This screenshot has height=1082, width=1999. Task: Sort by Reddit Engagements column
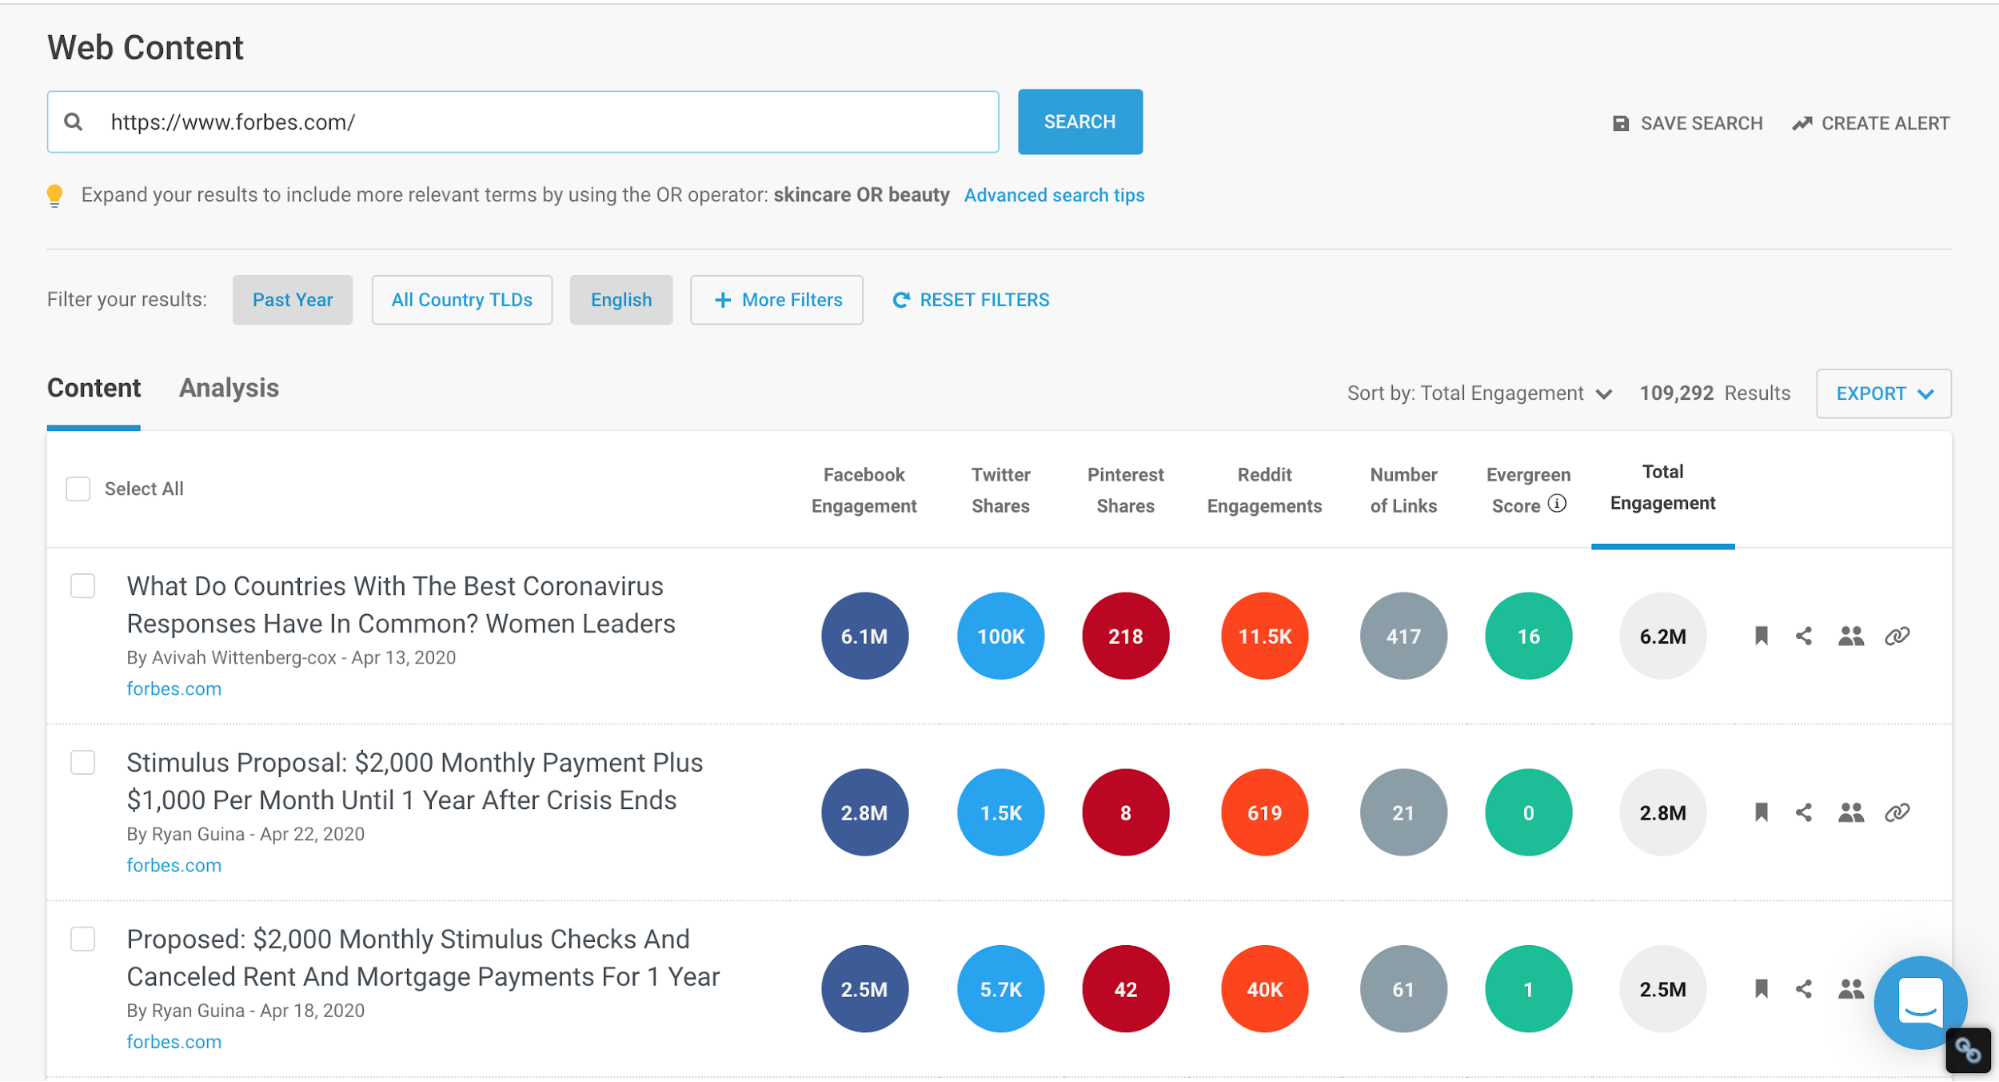(1264, 490)
